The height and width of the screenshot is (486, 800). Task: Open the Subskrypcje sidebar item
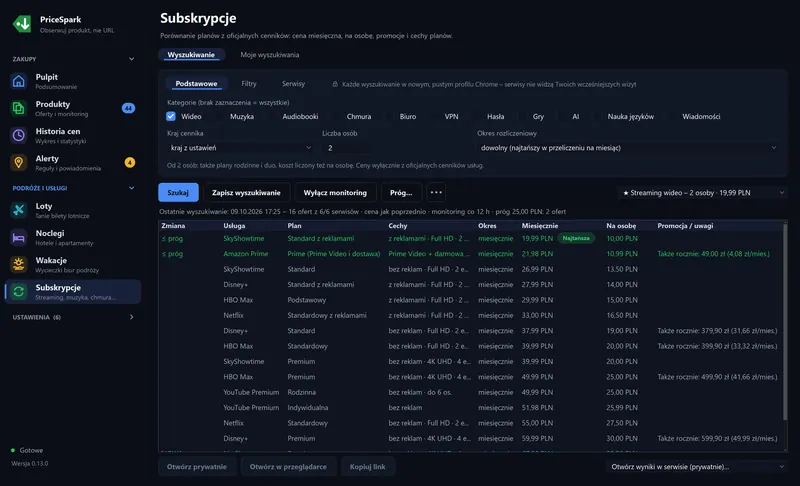73,291
